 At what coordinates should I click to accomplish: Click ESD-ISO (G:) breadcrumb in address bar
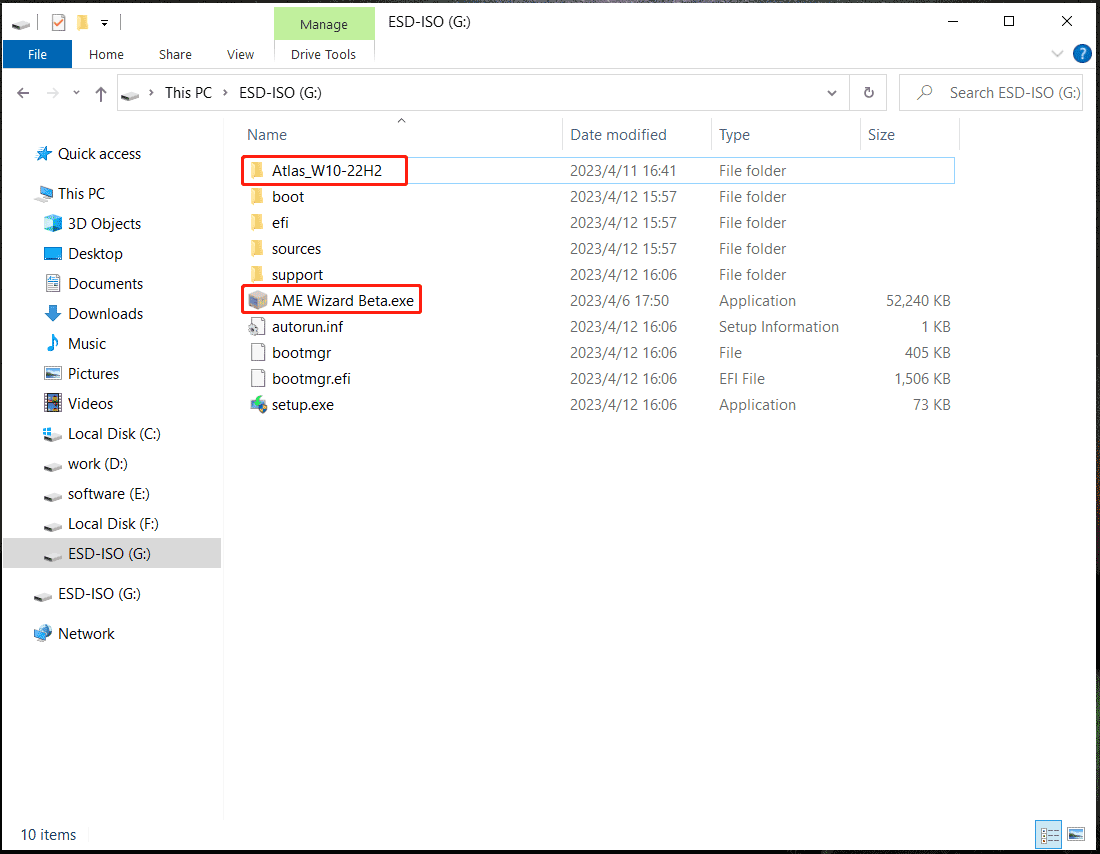280,93
